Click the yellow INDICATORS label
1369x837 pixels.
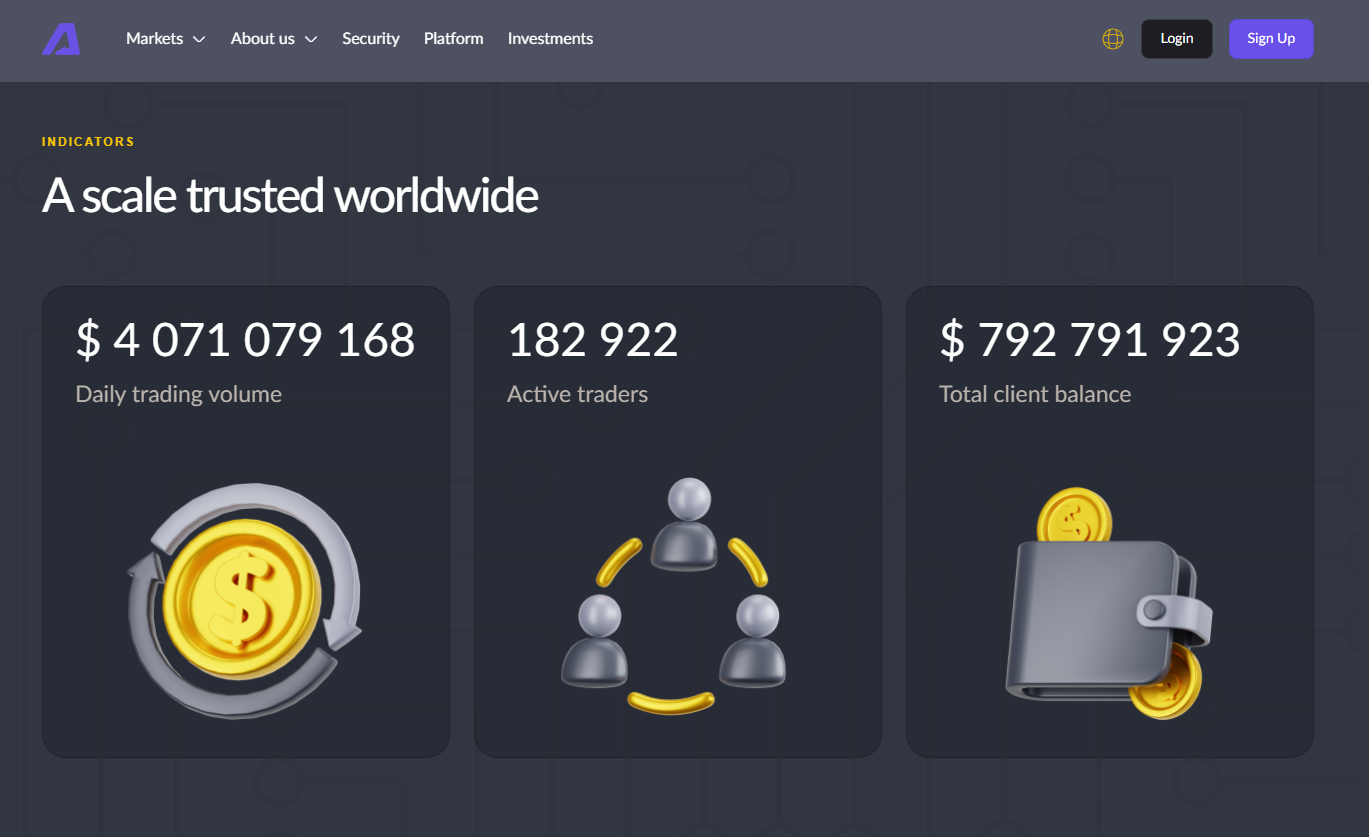click(x=88, y=142)
